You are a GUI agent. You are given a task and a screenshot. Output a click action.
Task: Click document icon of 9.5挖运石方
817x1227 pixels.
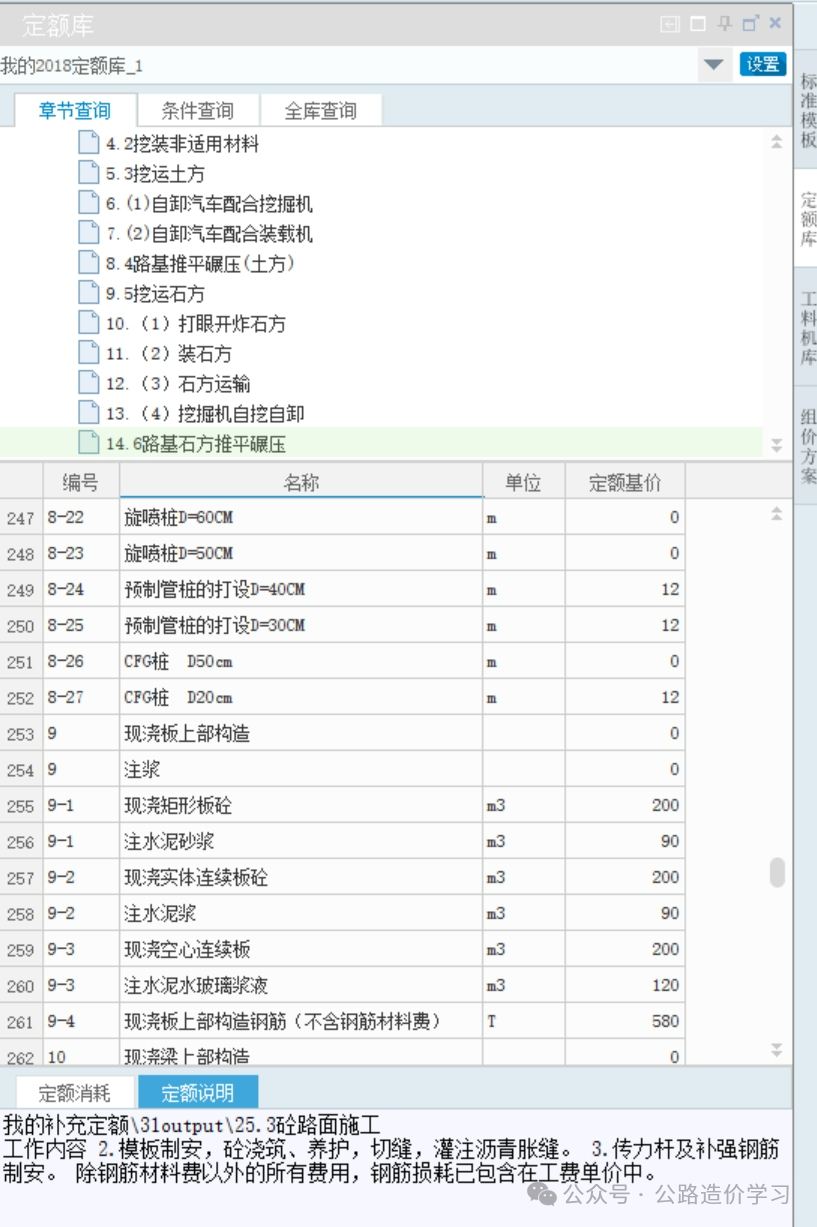89,293
